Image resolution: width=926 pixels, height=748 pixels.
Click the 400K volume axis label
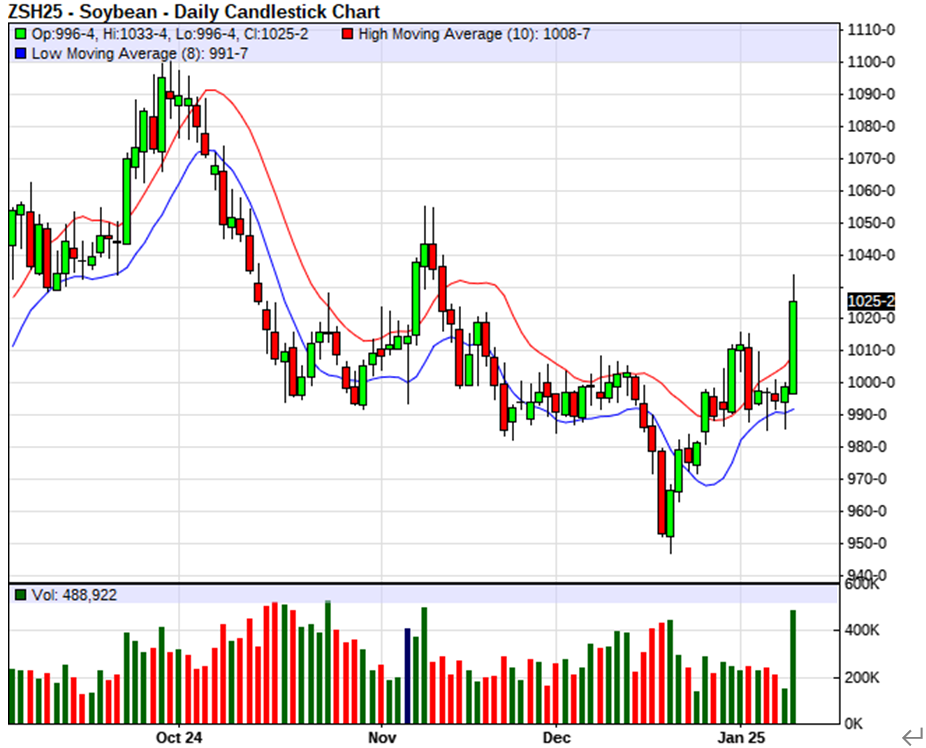coord(862,631)
